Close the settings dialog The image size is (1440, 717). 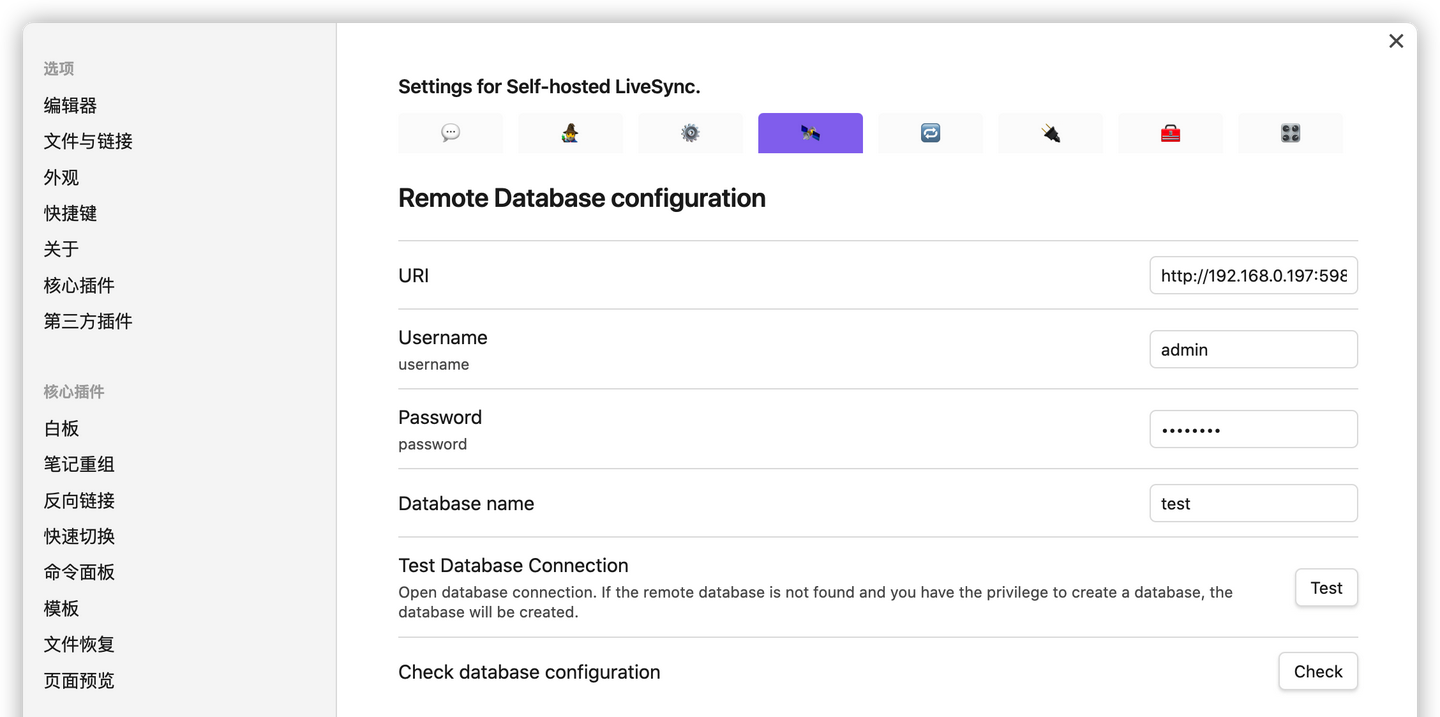tap(1396, 41)
